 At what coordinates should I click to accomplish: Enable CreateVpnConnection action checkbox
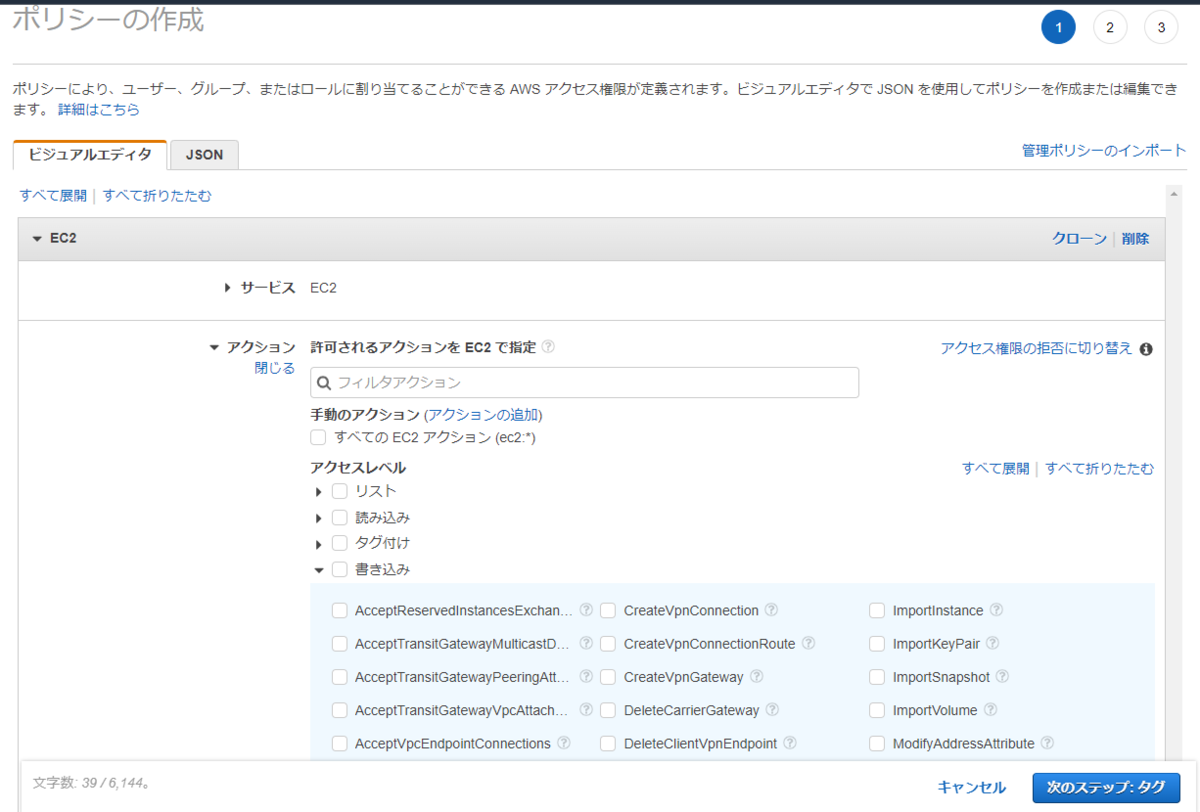pos(608,610)
